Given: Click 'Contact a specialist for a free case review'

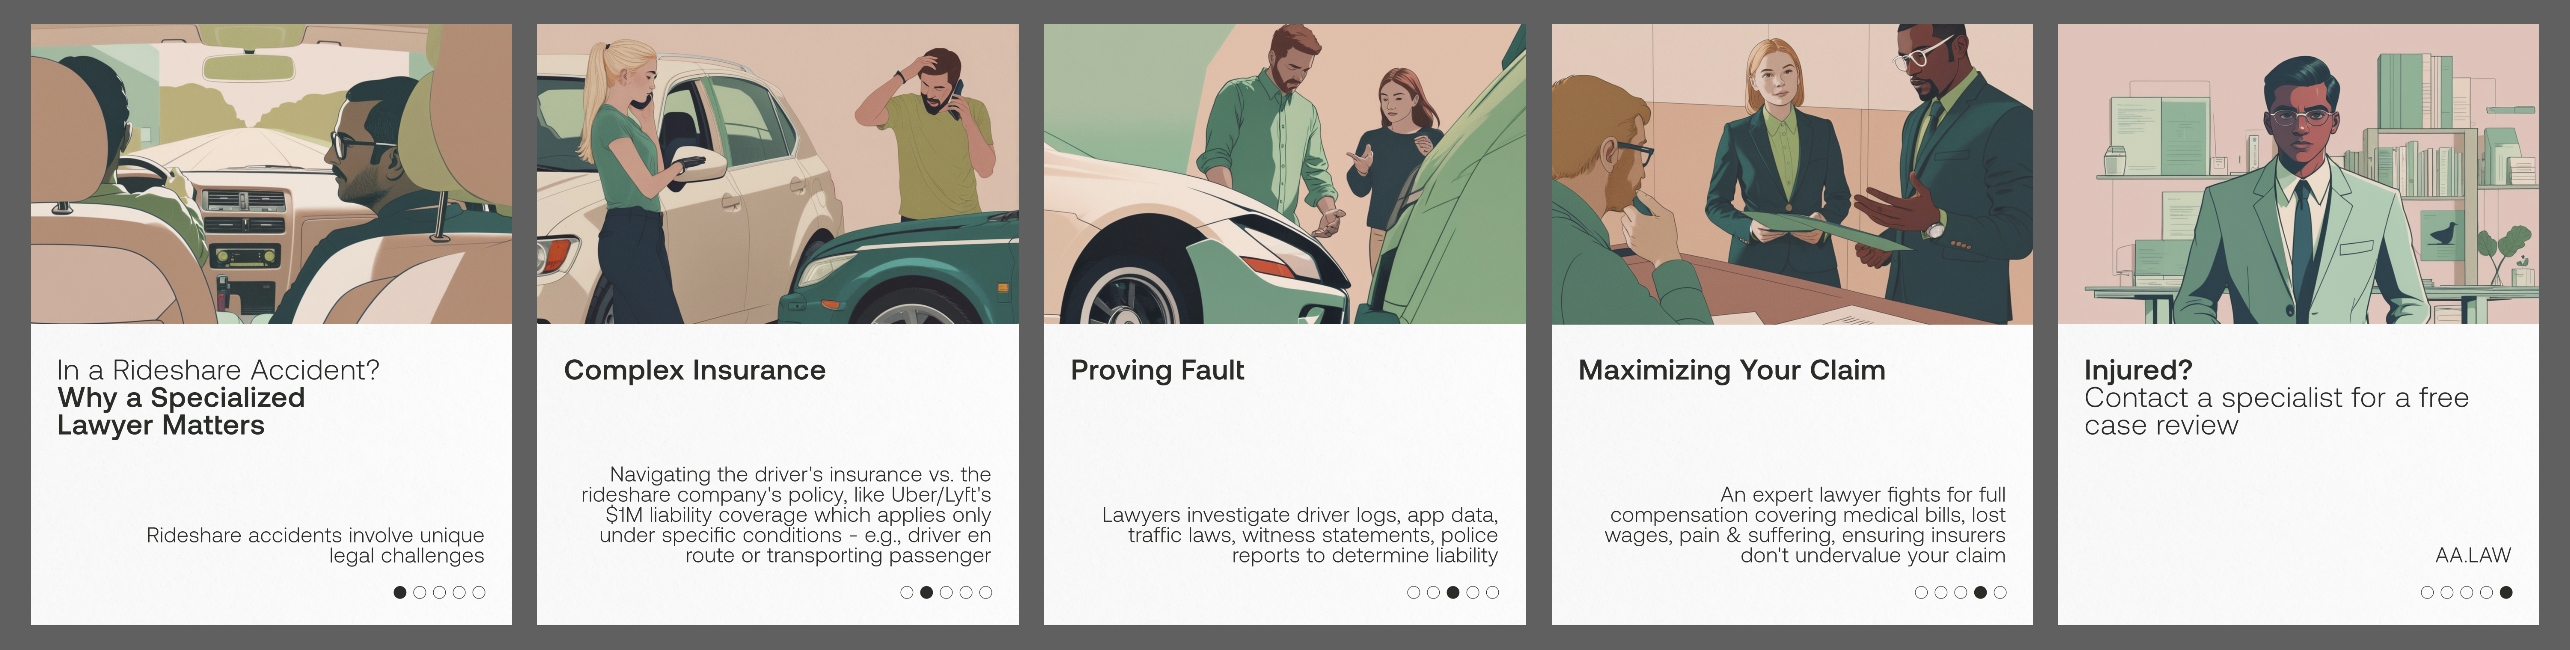Looking at the screenshot, I should [x=2277, y=411].
